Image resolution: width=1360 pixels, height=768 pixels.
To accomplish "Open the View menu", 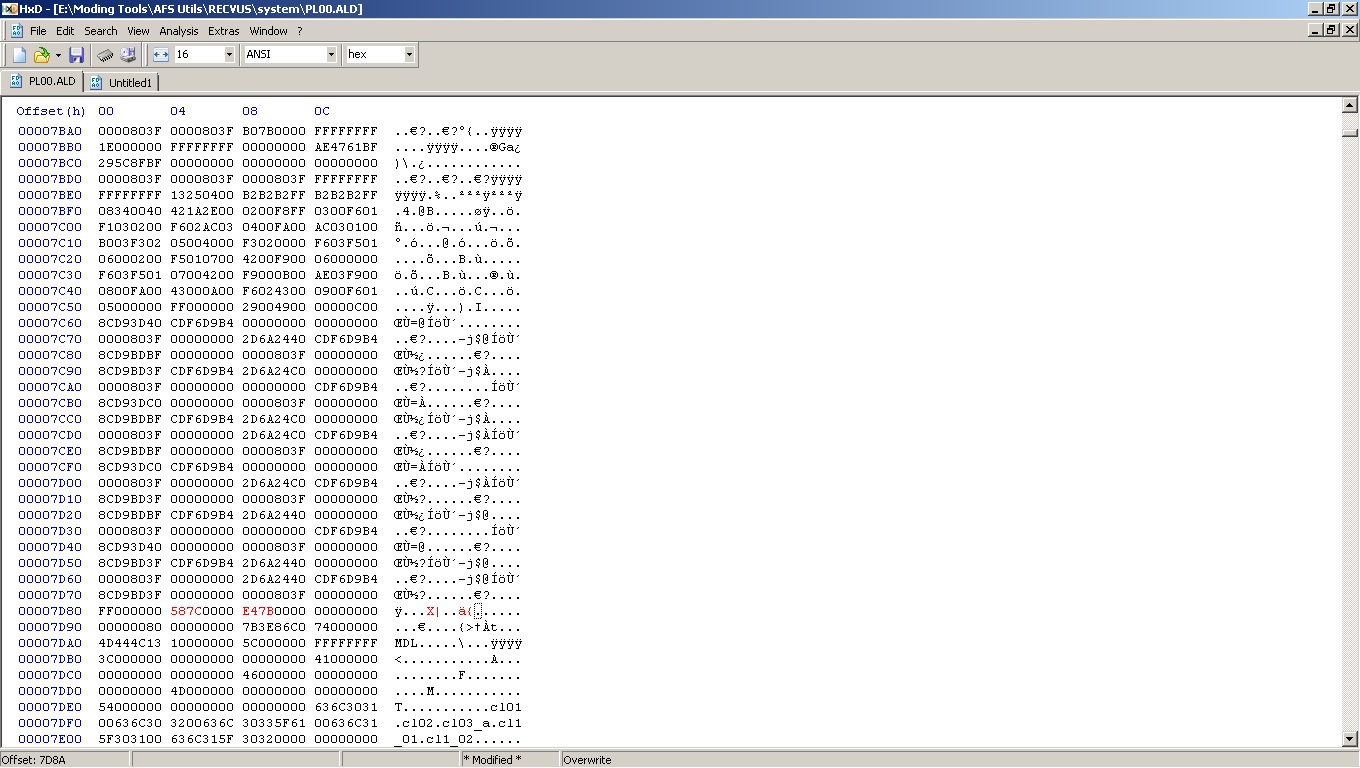I will click(x=138, y=31).
